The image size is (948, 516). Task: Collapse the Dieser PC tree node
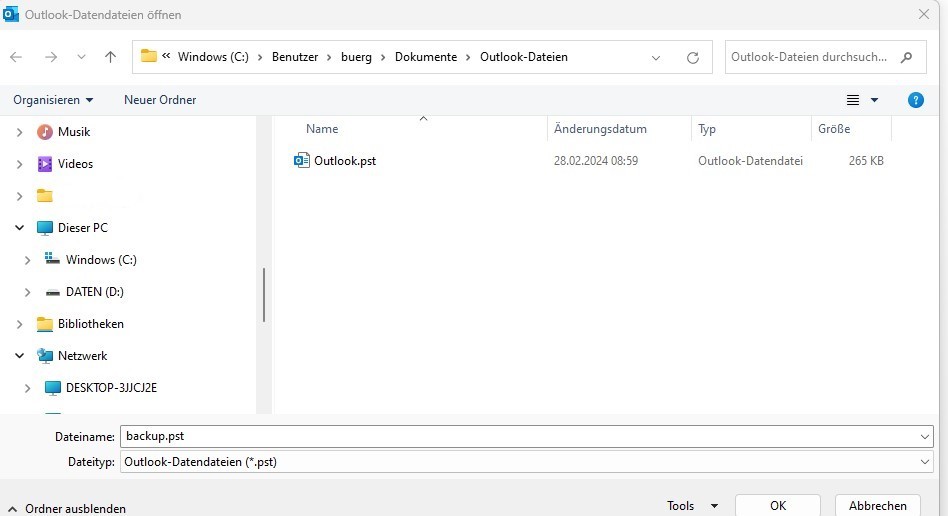(x=19, y=228)
